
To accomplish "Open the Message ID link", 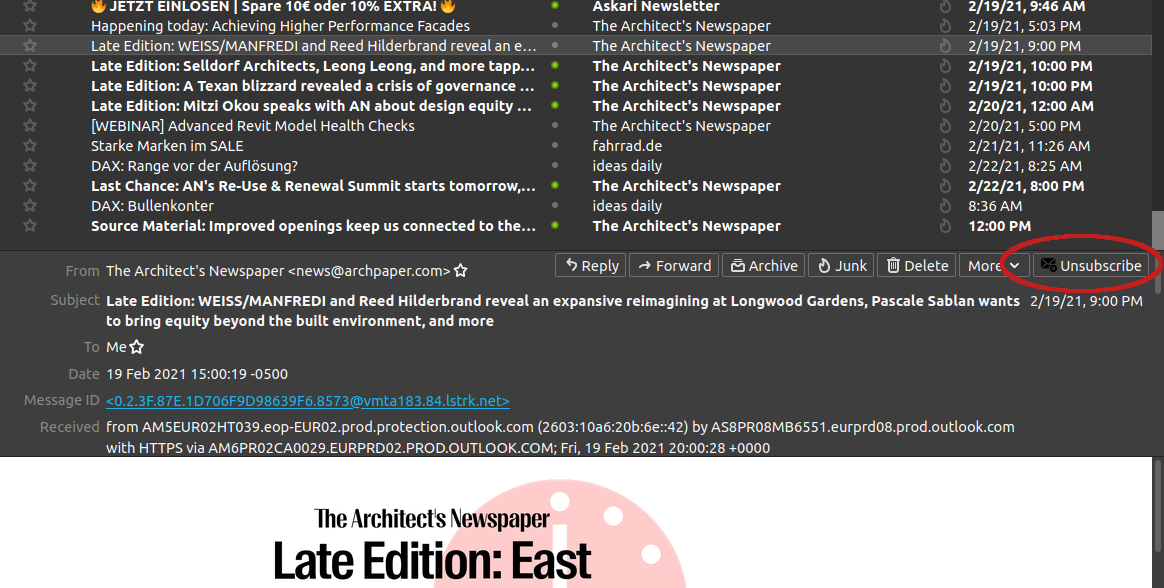I will [x=307, y=401].
